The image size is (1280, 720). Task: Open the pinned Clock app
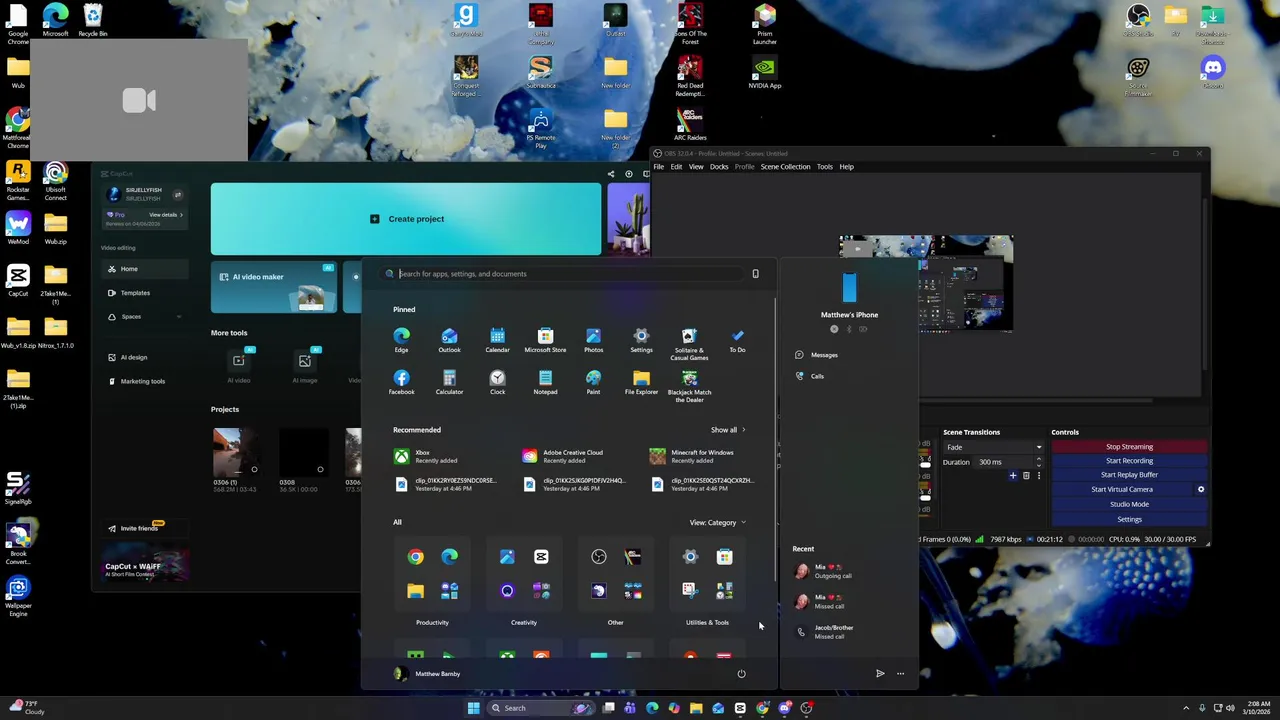[x=497, y=382]
